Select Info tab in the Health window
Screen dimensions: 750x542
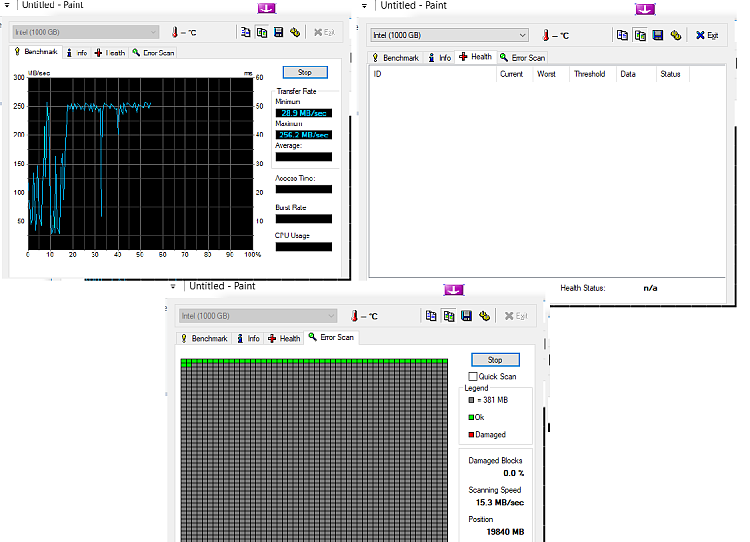[x=439, y=57]
